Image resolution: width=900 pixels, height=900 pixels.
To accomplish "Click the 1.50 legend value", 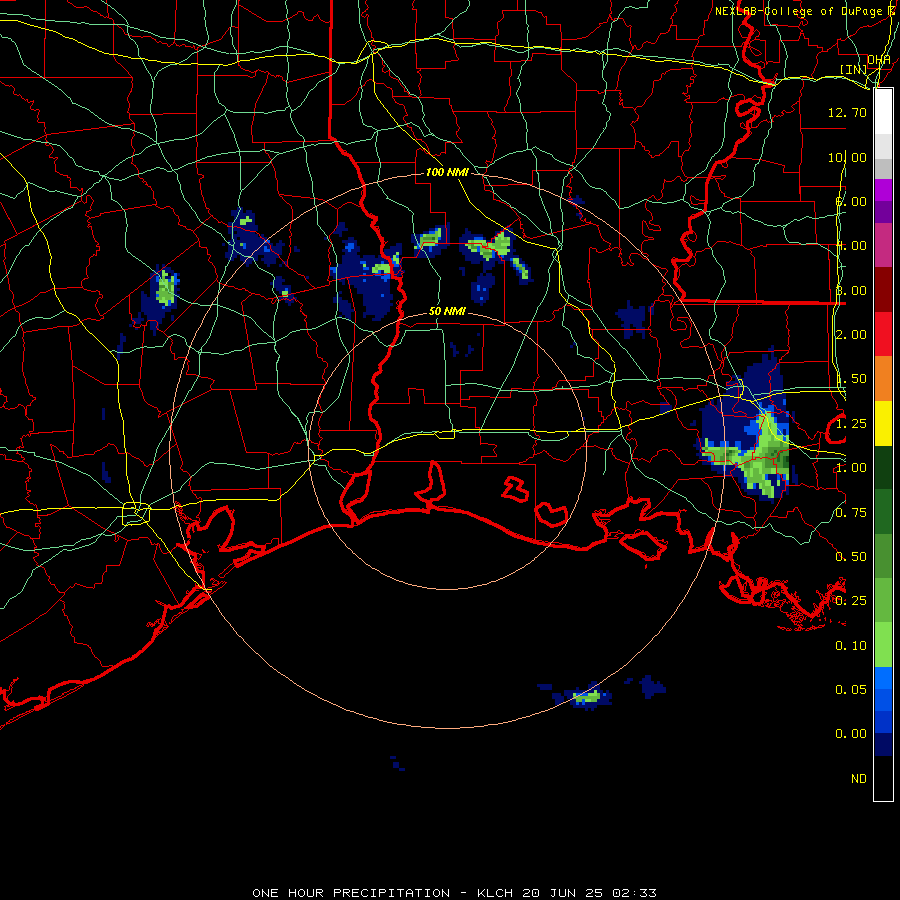I will click(851, 379).
